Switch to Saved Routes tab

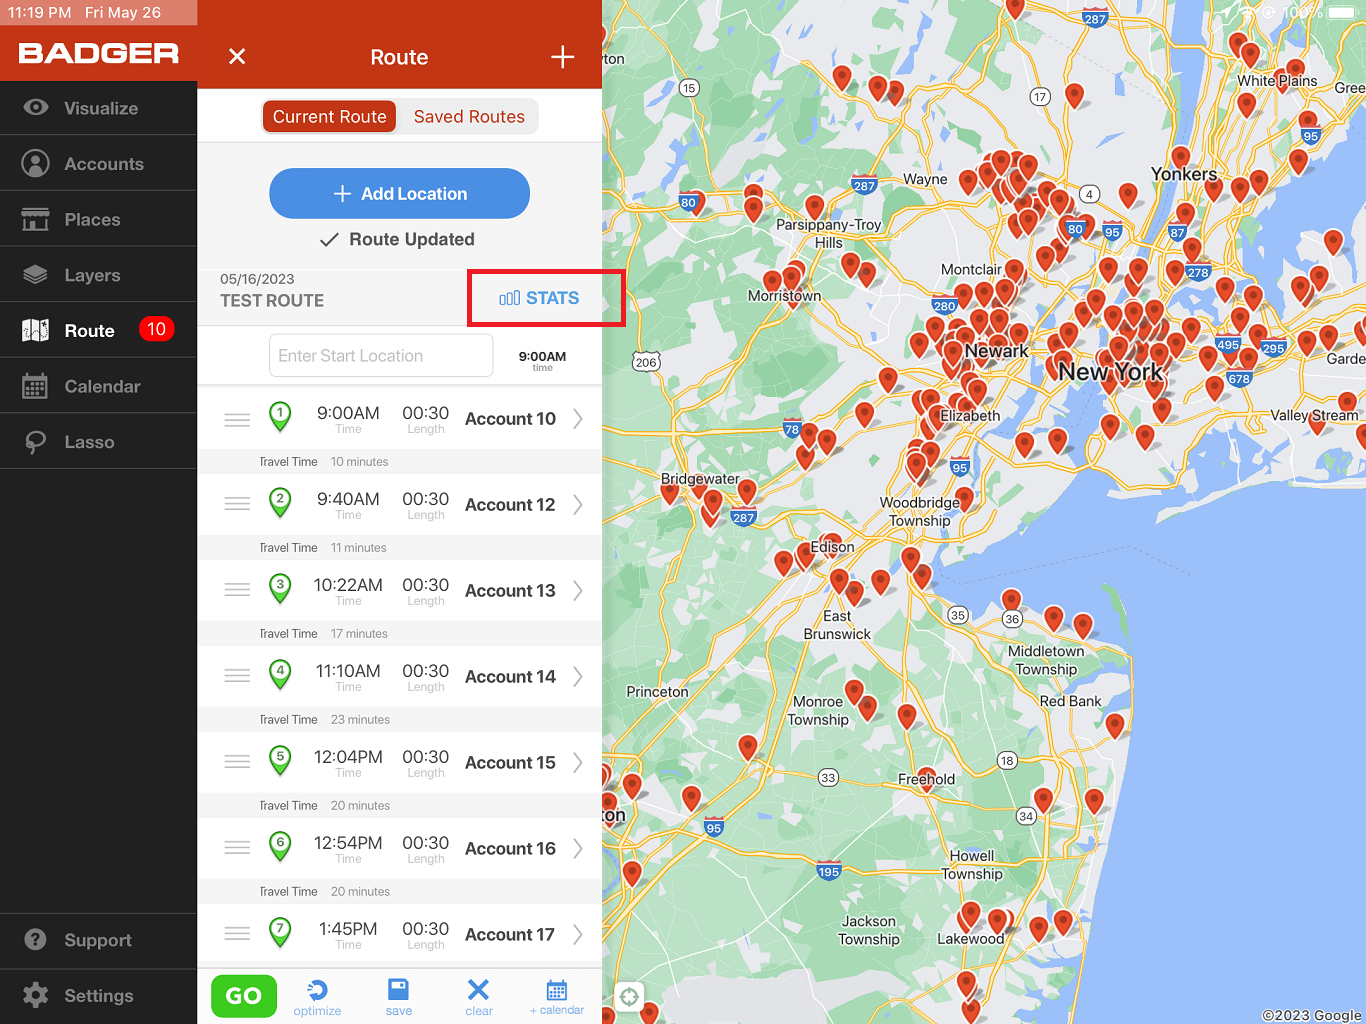[x=469, y=116]
